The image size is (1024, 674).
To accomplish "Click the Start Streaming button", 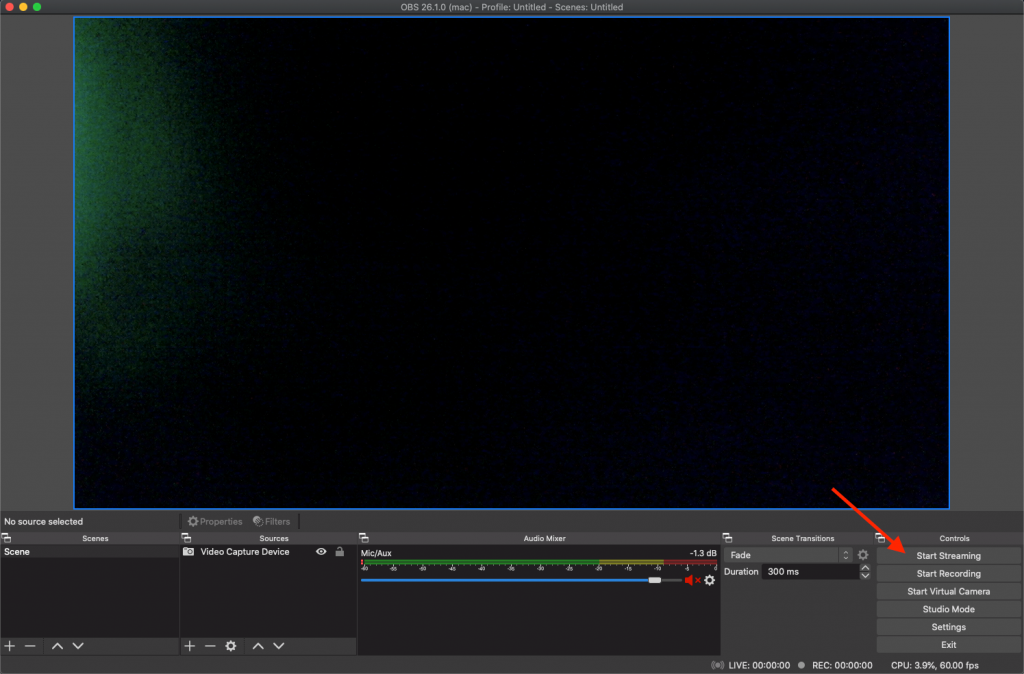I will 948,556.
